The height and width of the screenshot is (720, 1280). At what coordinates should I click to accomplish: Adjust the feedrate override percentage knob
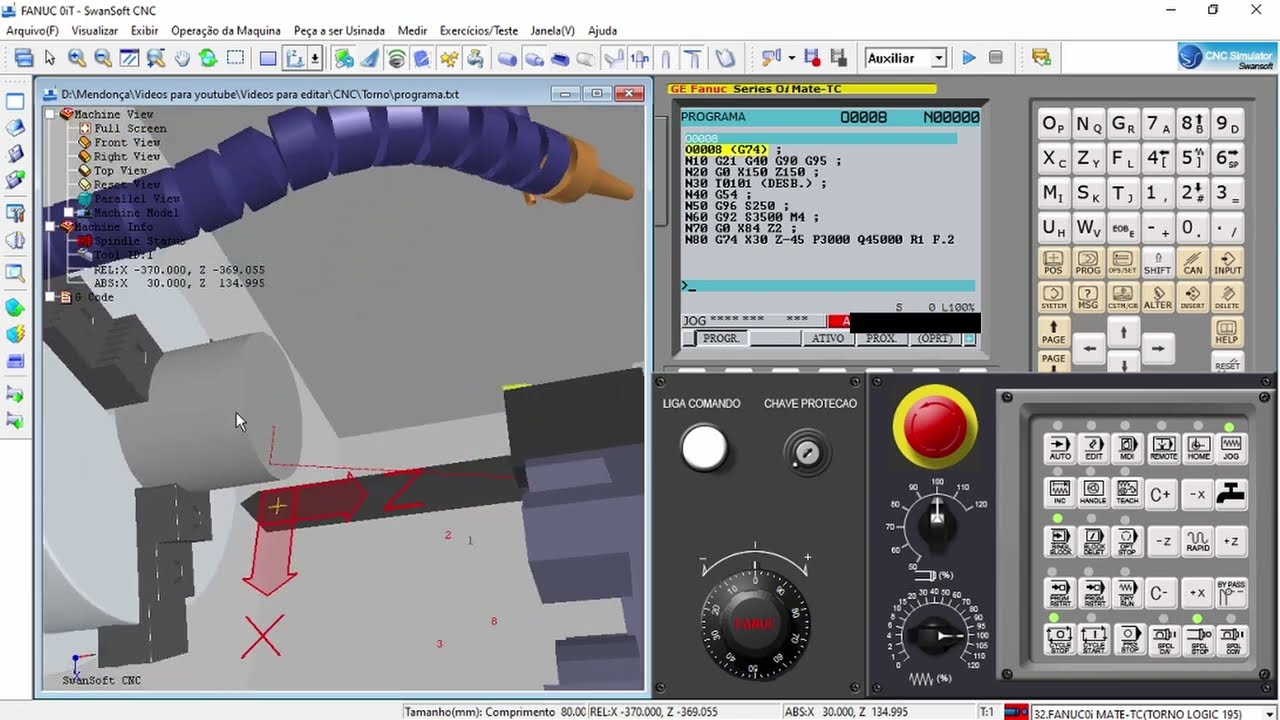(936, 635)
